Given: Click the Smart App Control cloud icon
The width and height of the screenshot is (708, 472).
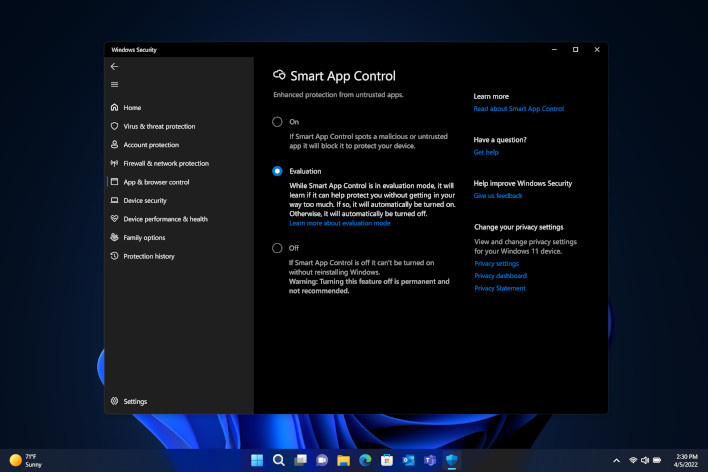Looking at the screenshot, I should (279, 75).
